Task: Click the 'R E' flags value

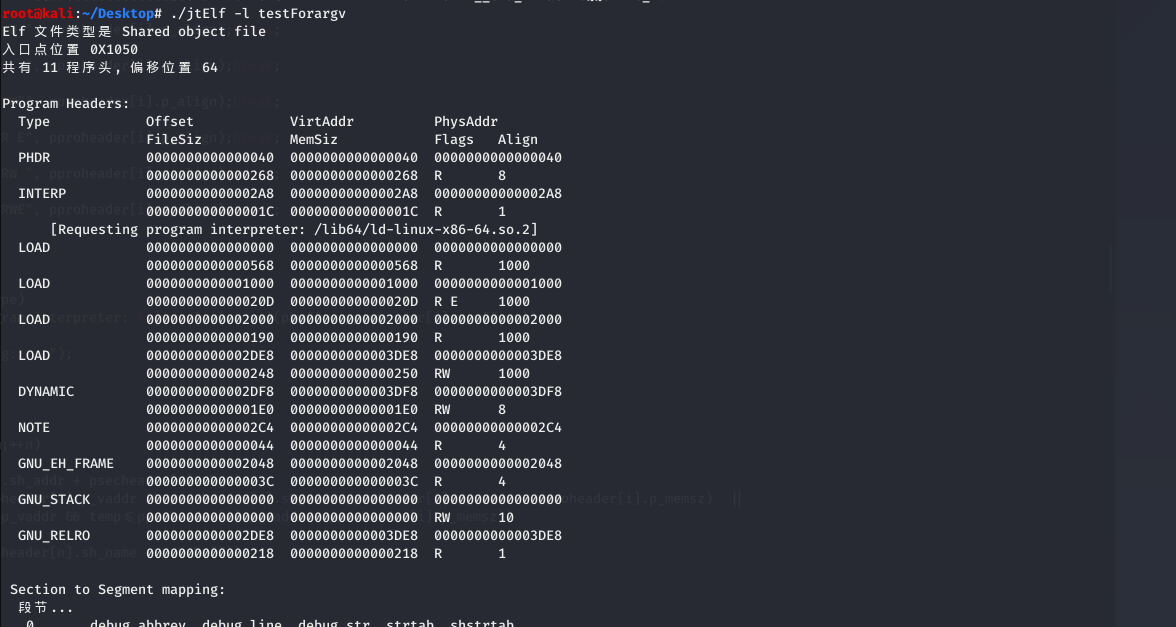Action: pyautogui.click(x=446, y=302)
